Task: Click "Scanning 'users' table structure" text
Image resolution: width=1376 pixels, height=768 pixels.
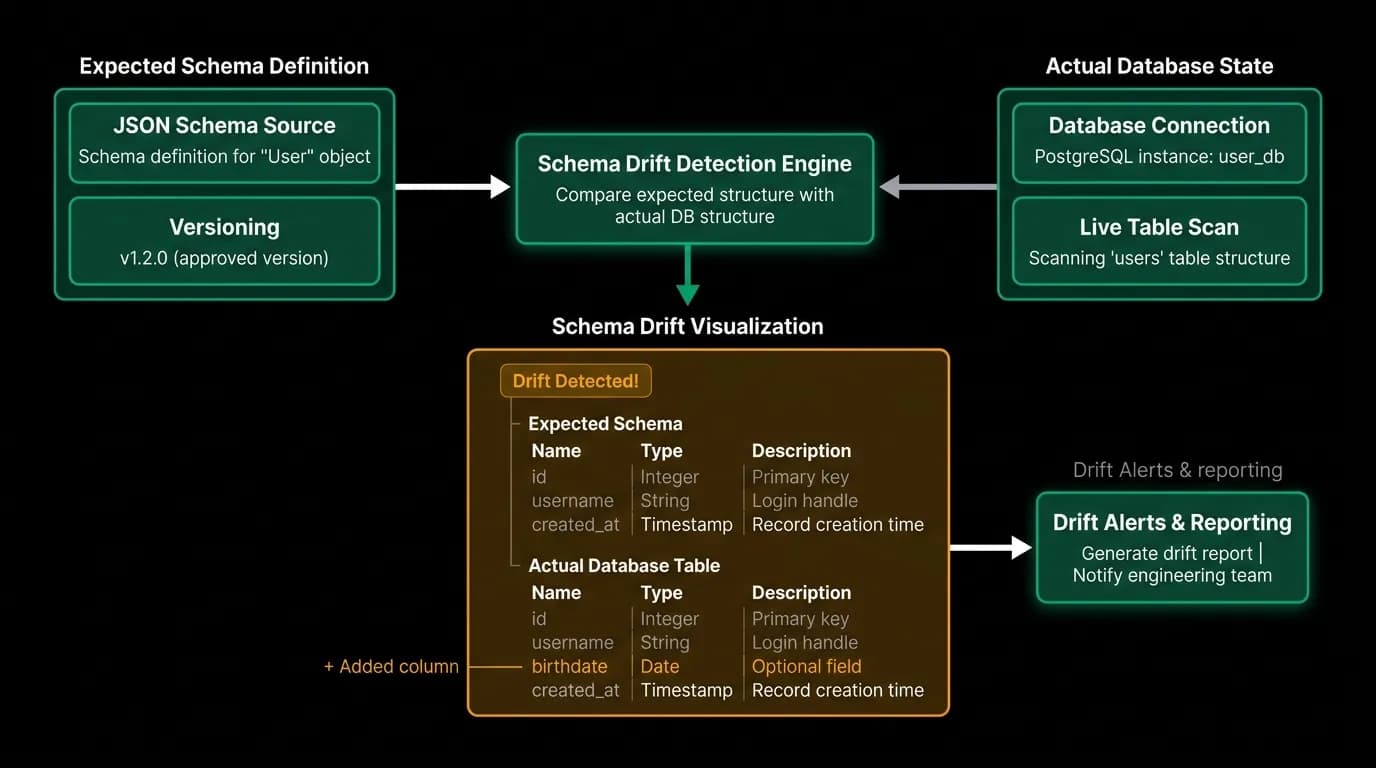Action: click(x=1159, y=258)
